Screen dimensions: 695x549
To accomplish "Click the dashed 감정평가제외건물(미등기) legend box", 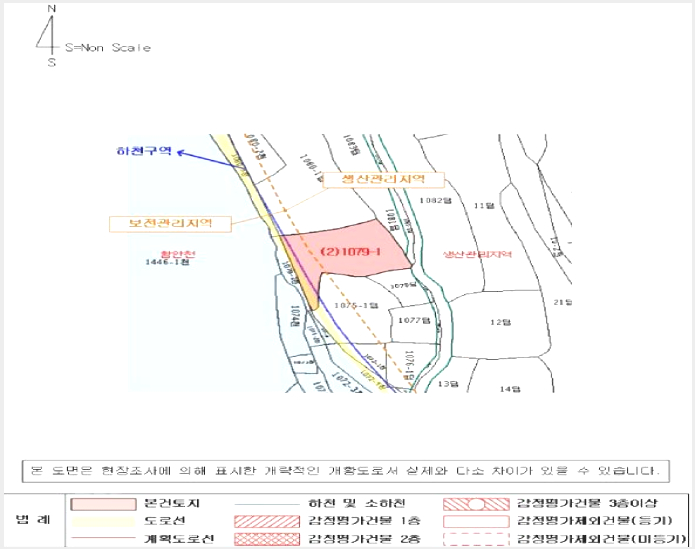I will click(476, 538).
